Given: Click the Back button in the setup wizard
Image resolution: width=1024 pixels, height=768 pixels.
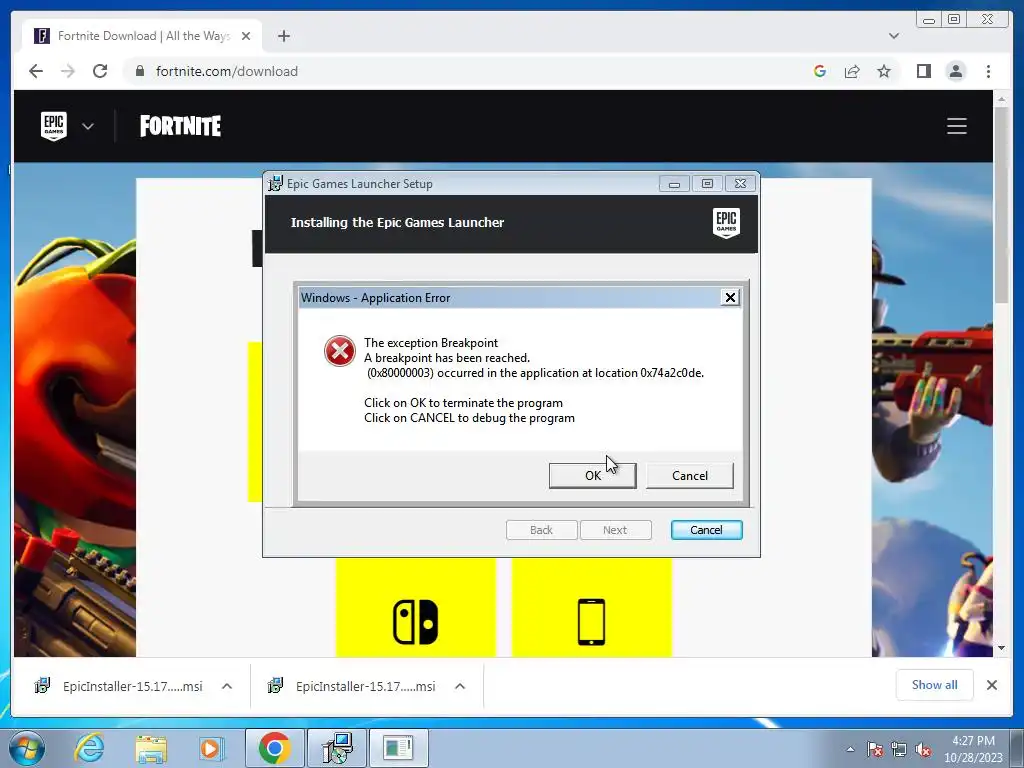Looking at the screenshot, I should pyautogui.click(x=541, y=530).
